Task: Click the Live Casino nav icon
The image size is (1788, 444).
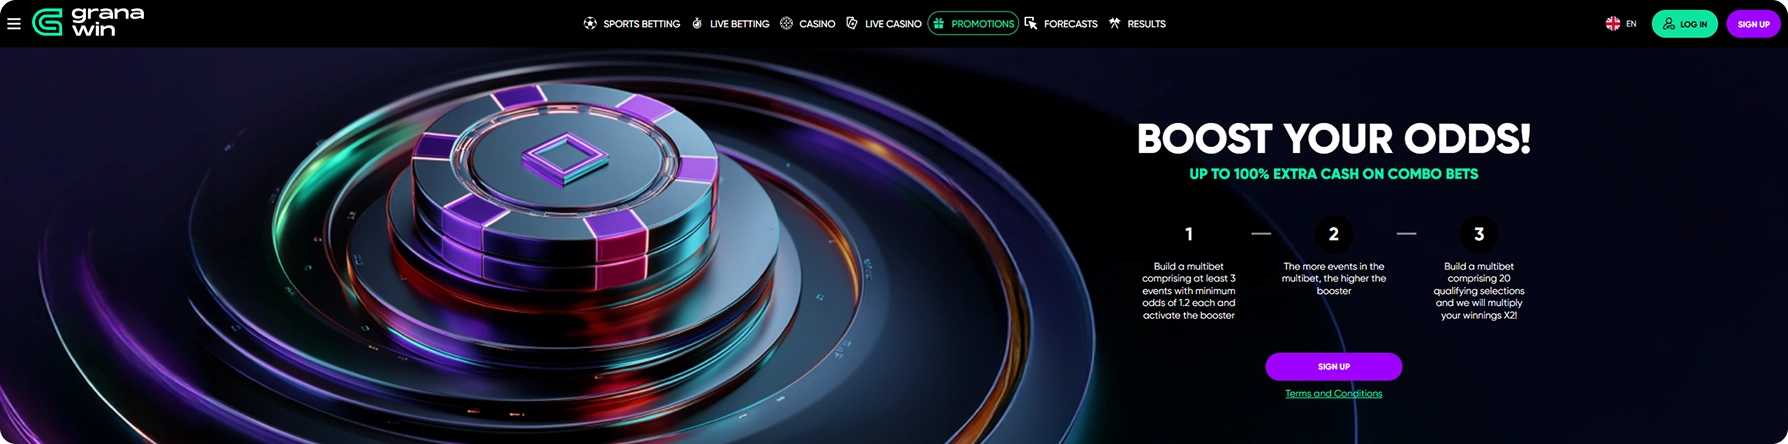Action: tap(852, 23)
